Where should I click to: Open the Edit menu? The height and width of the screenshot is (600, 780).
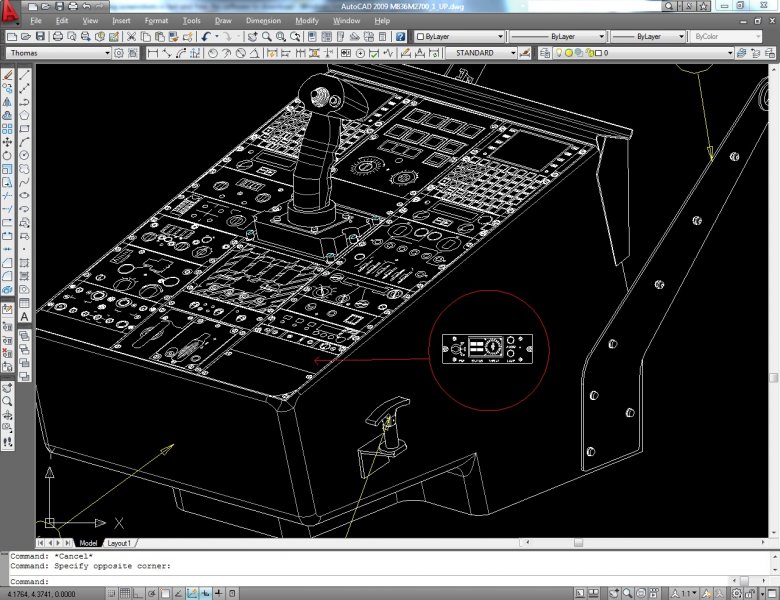coord(62,21)
